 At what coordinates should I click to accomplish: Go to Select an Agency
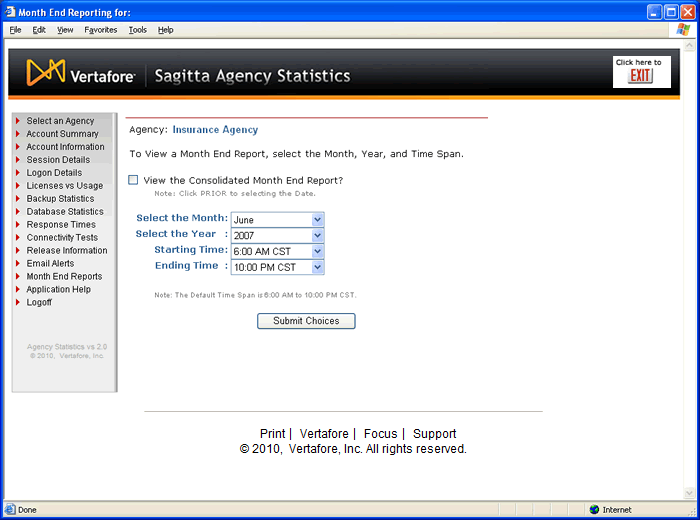coord(60,121)
